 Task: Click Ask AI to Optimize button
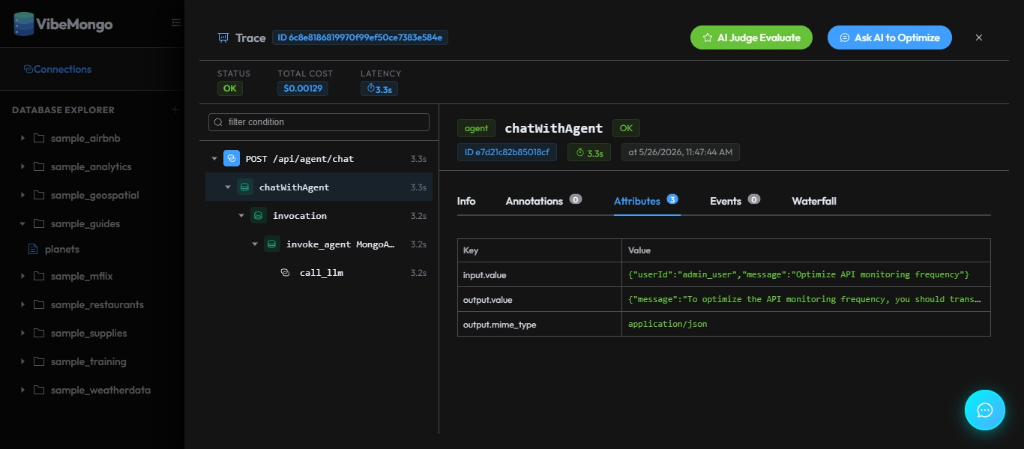click(889, 38)
